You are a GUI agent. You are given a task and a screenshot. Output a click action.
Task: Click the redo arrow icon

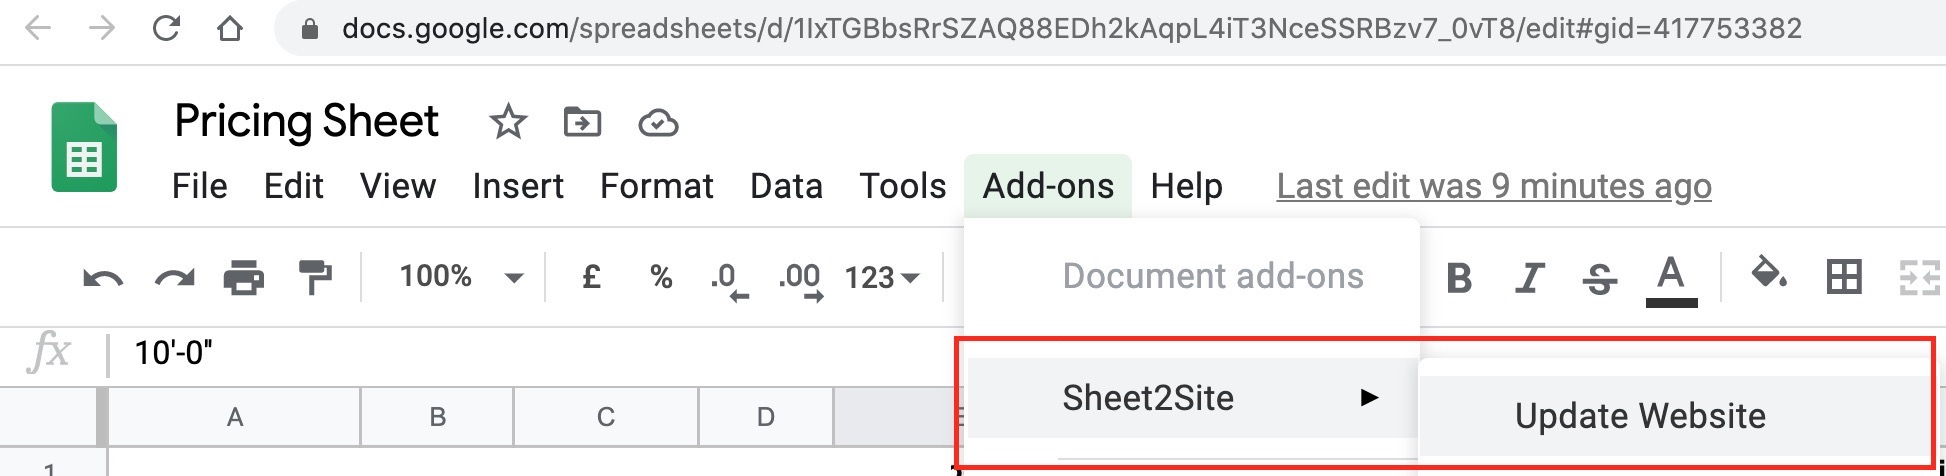(x=174, y=277)
